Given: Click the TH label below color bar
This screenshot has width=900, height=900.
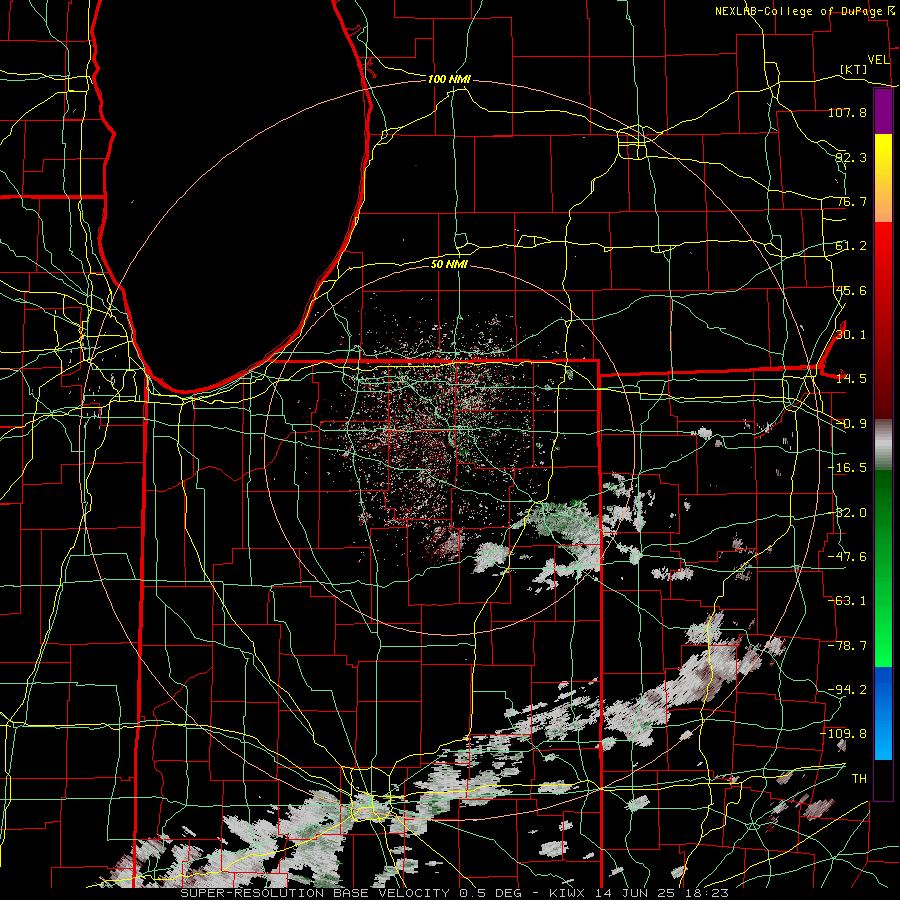Looking at the screenshot, I should pos(859,779).
